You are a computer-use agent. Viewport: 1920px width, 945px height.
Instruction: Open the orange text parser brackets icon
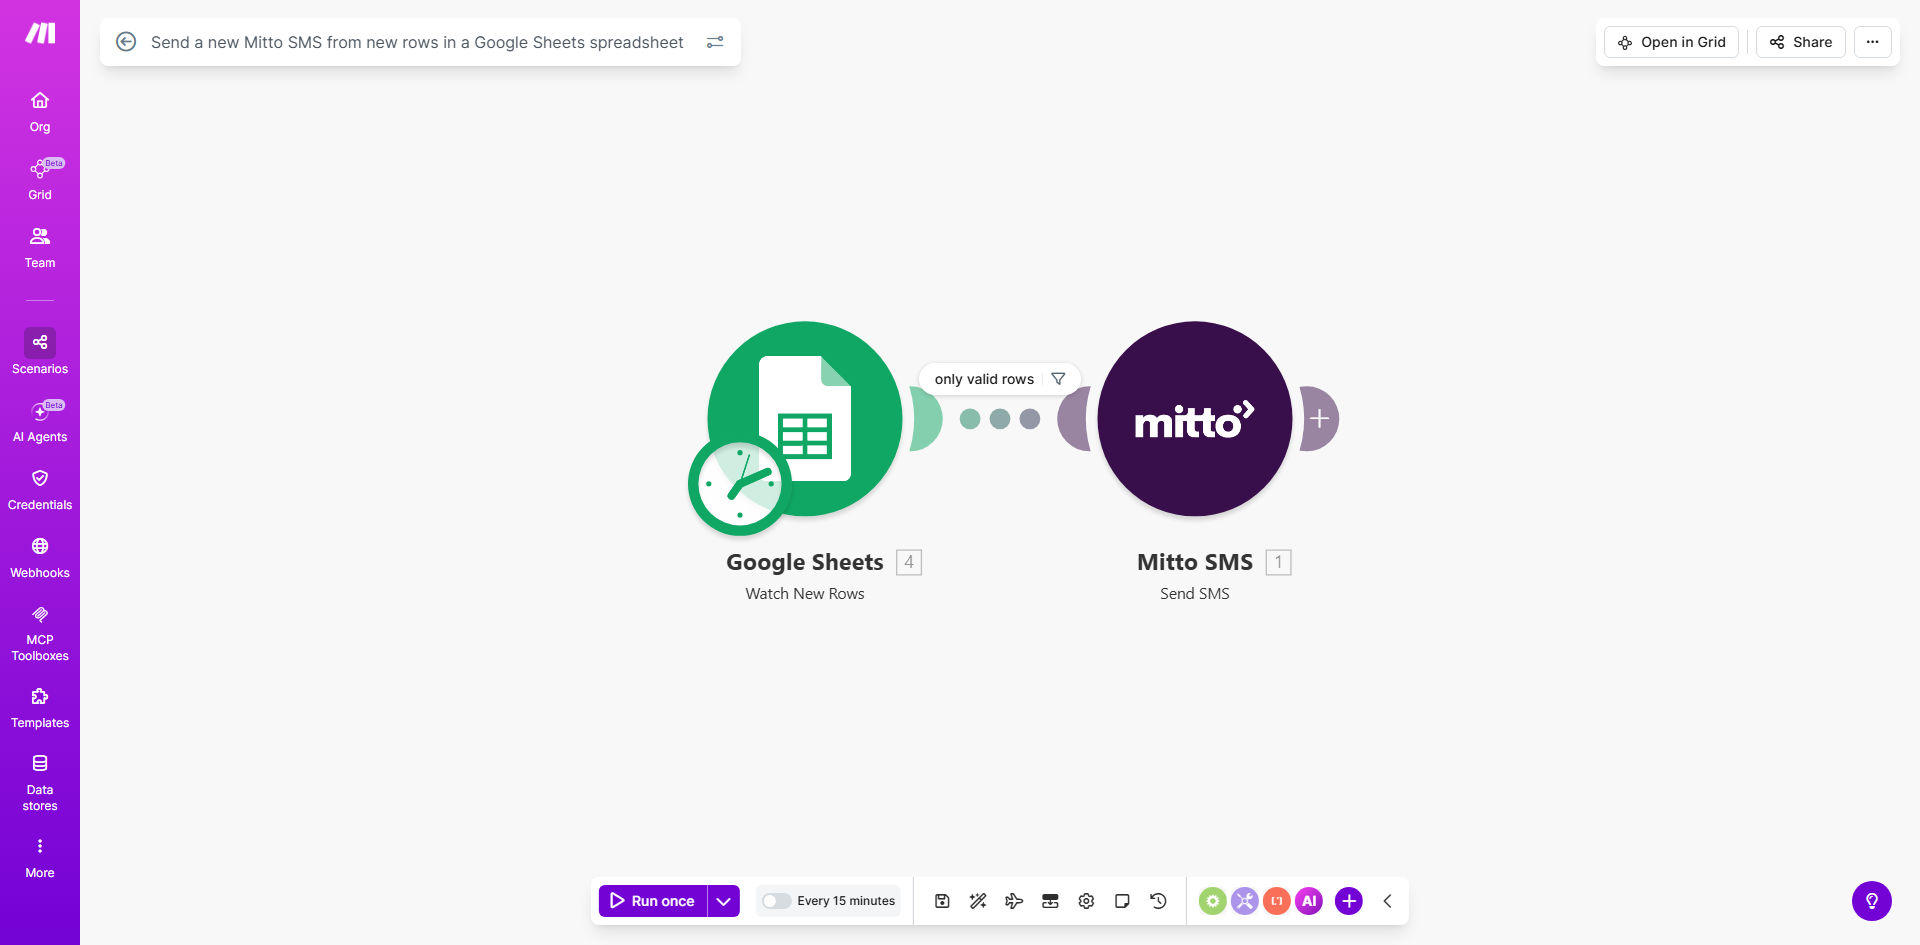click(x=1277, y=901)
